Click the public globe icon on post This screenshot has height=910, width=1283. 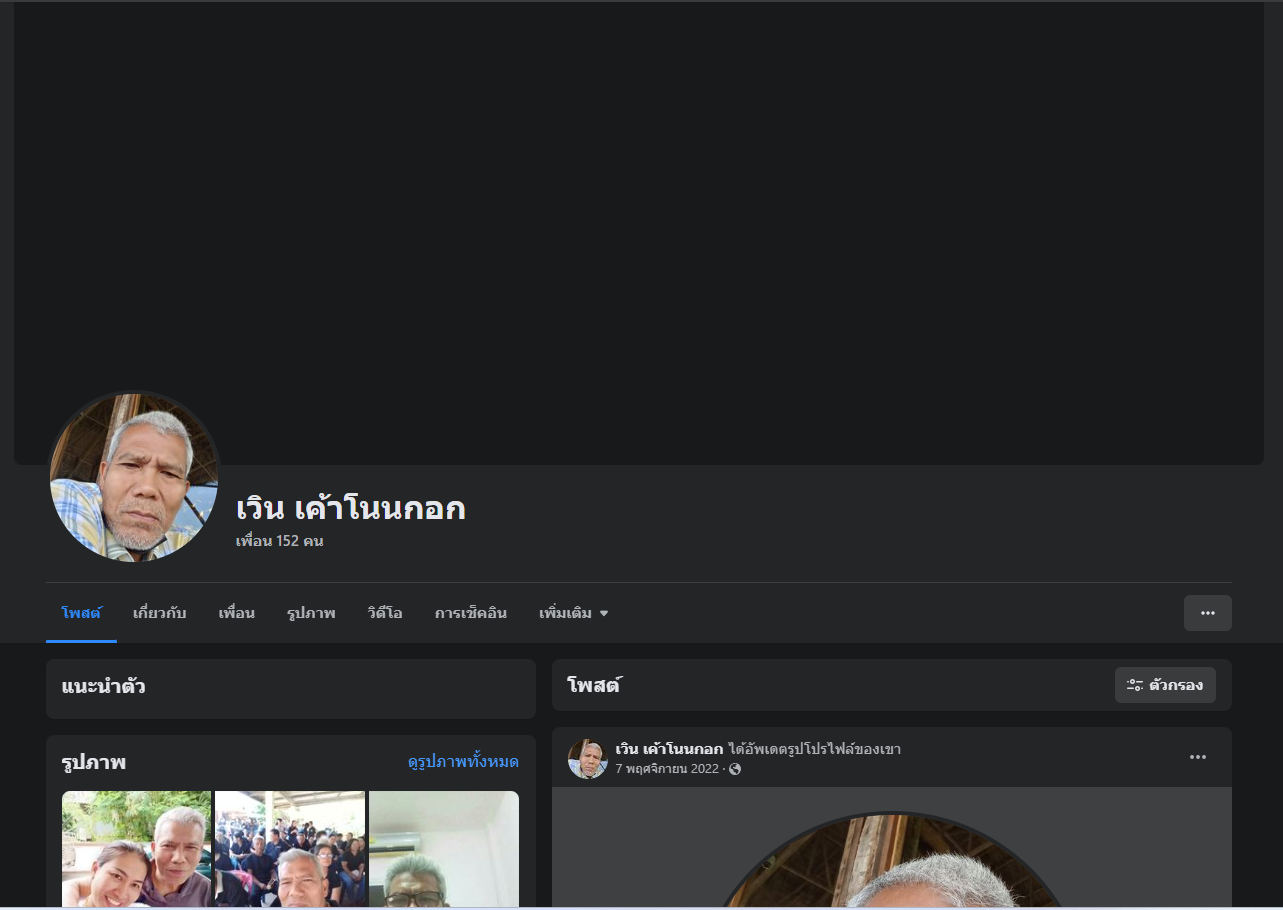point(735,769)
